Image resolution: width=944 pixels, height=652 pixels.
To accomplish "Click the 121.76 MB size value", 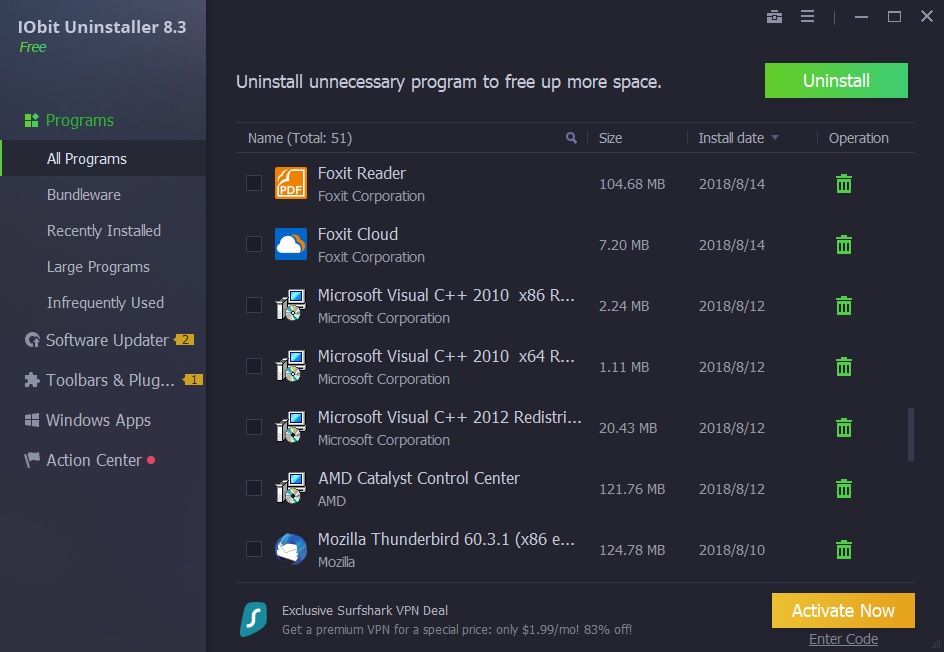I will pyautogui.click(x=632, y=489).
